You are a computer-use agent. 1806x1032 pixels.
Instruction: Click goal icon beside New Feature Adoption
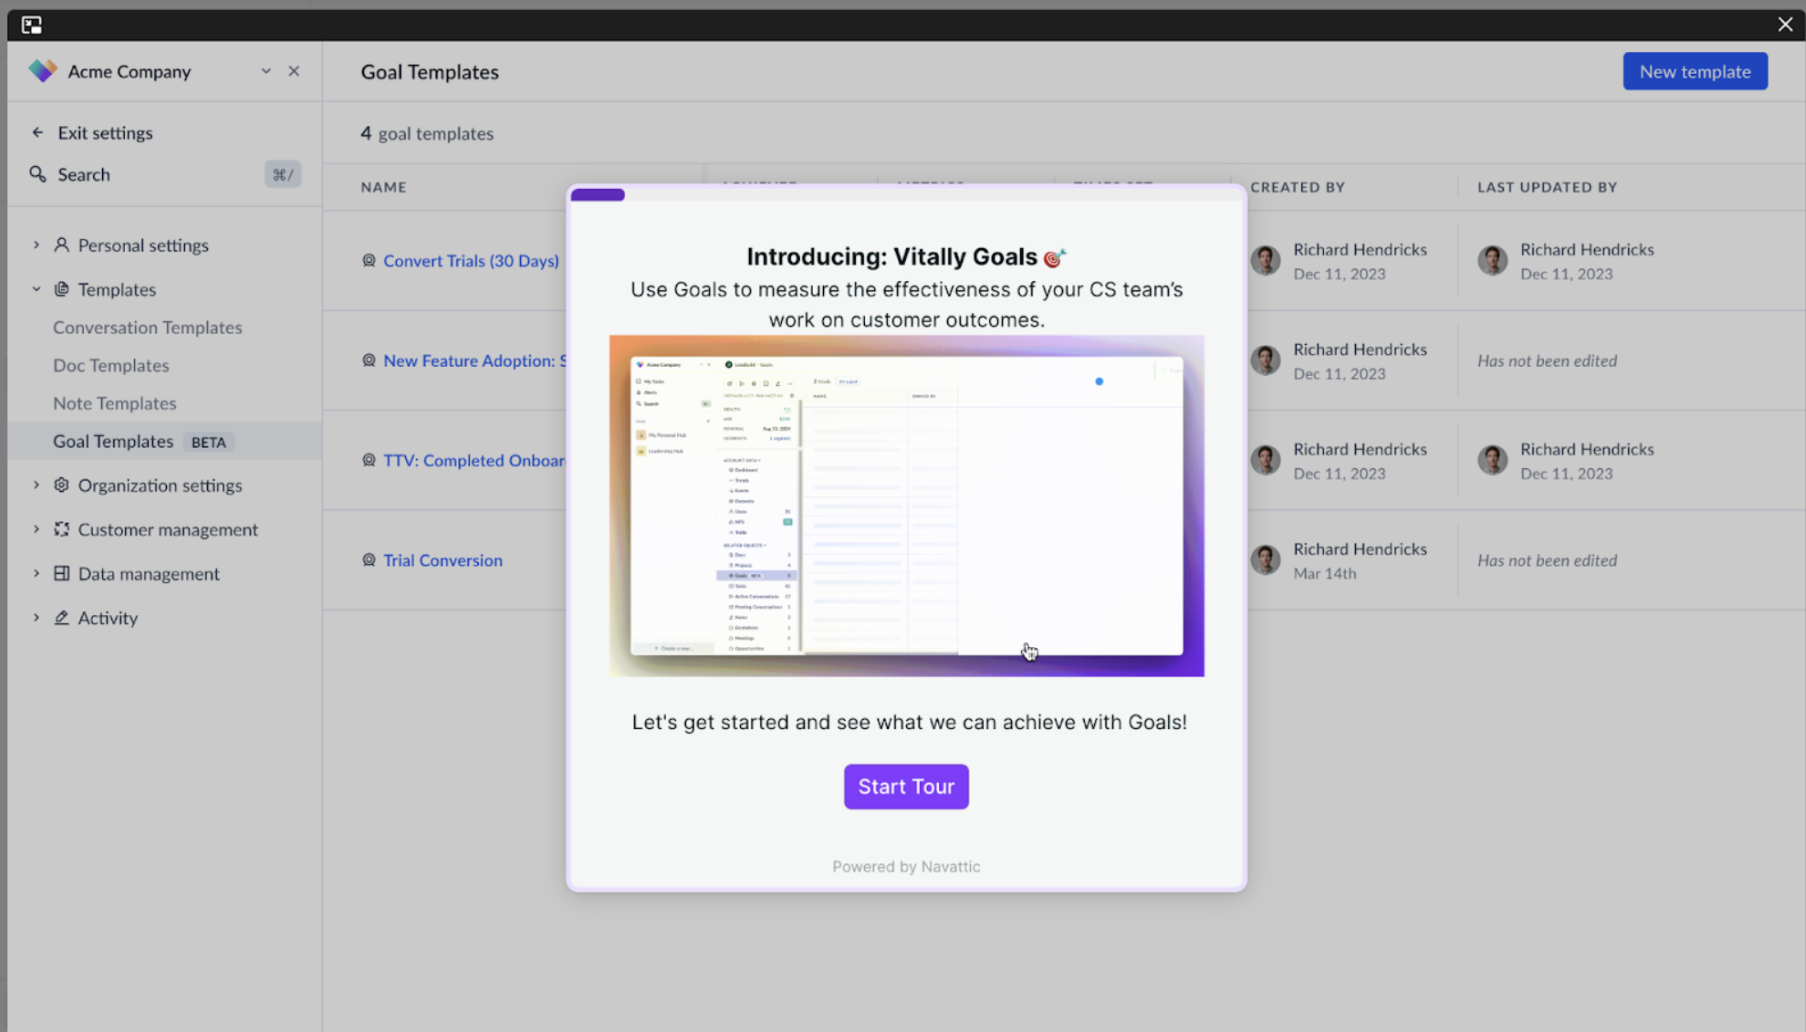(x=369, y=360)
